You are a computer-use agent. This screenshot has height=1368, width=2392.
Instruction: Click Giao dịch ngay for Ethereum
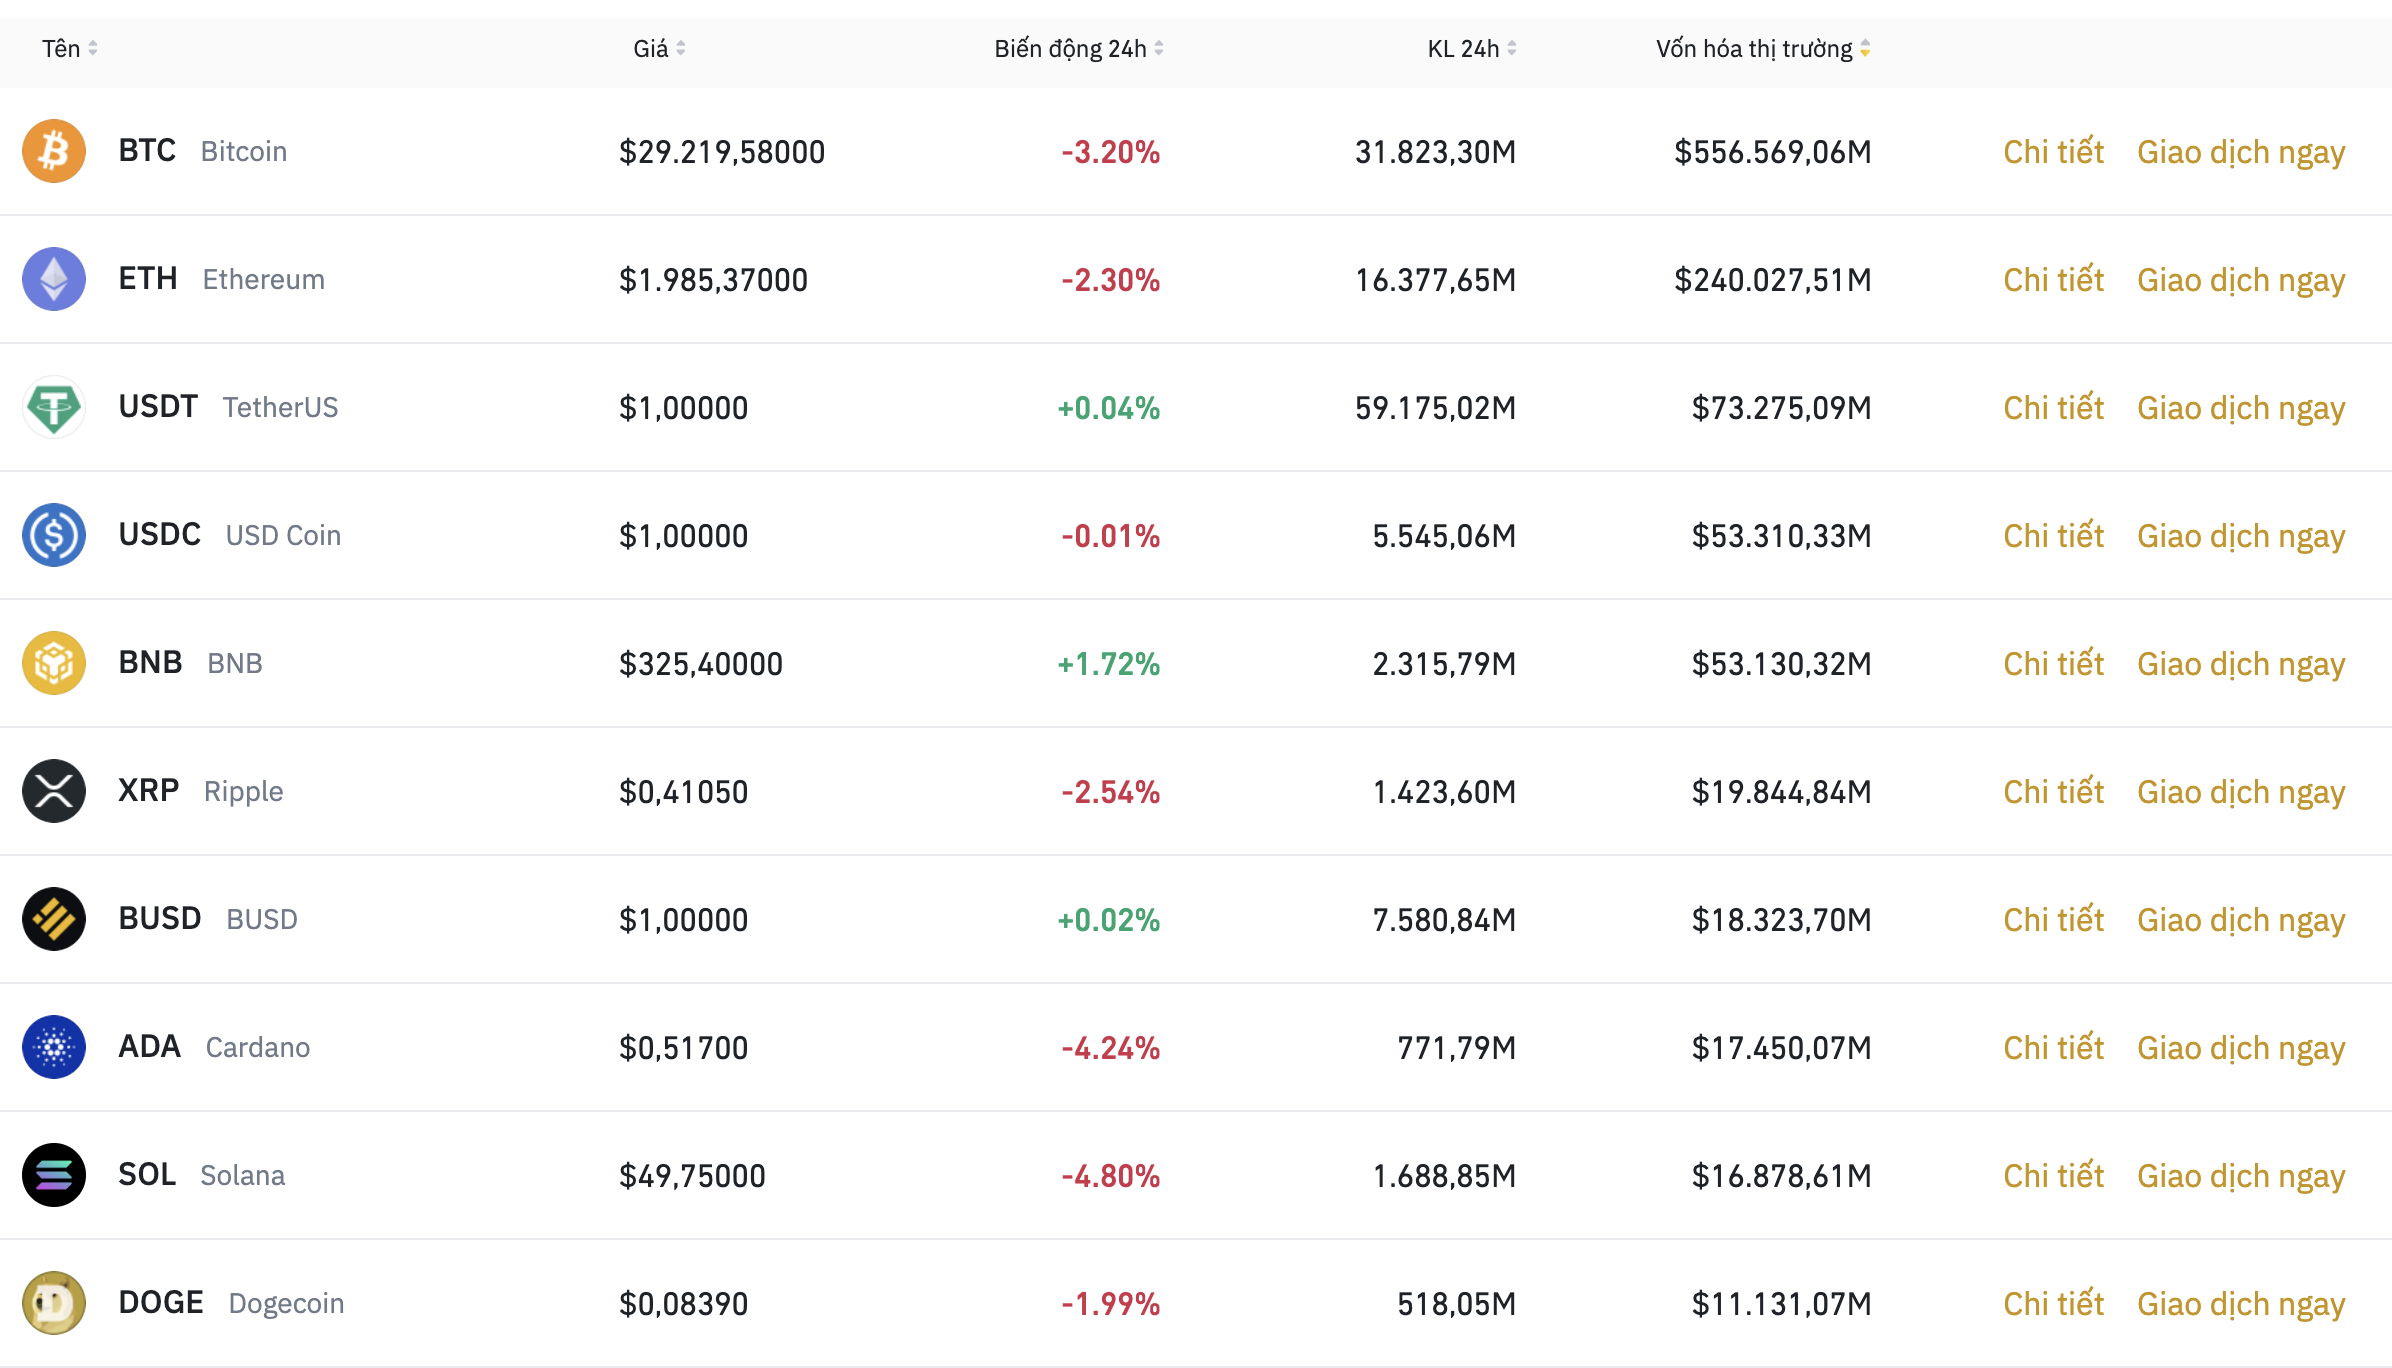click(x=2240, y=280)
